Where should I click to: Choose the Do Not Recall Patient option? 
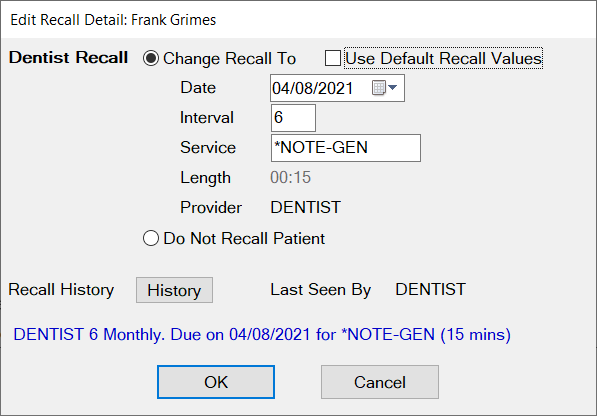[151, 238]
